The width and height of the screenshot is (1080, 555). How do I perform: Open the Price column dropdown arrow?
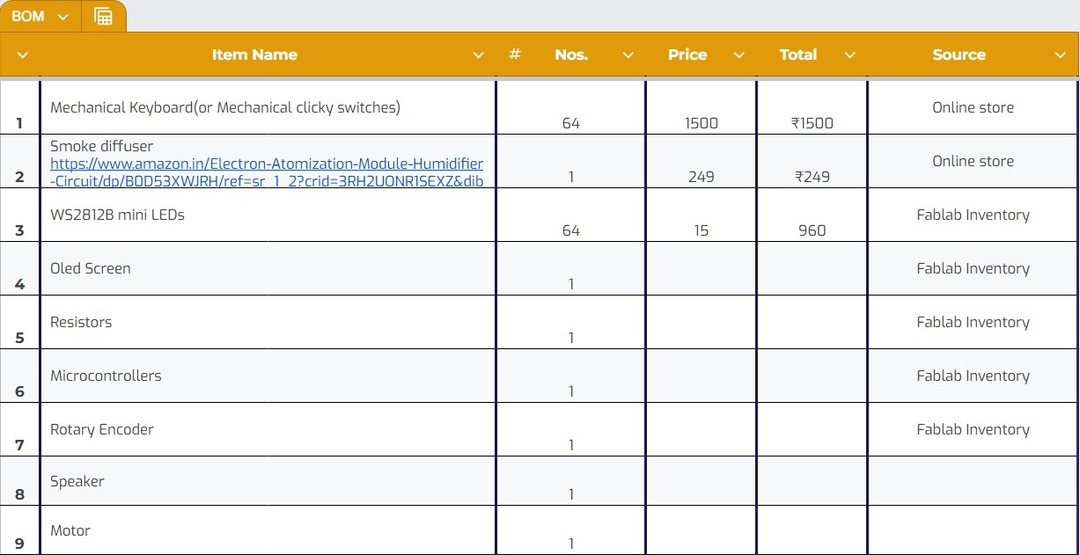click(x=739, y=55)
